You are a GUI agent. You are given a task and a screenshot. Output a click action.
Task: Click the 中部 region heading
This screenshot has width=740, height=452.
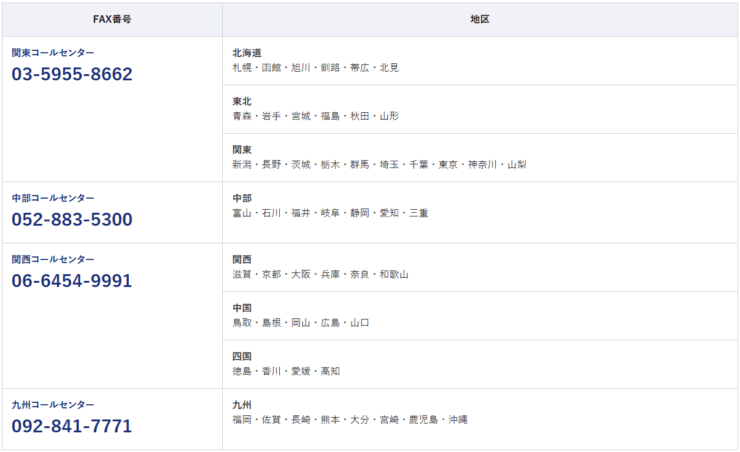click(242, 198)
